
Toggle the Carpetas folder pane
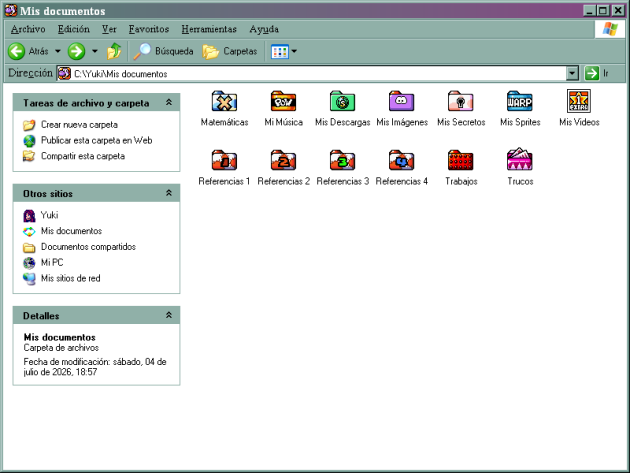click(230, 51)
